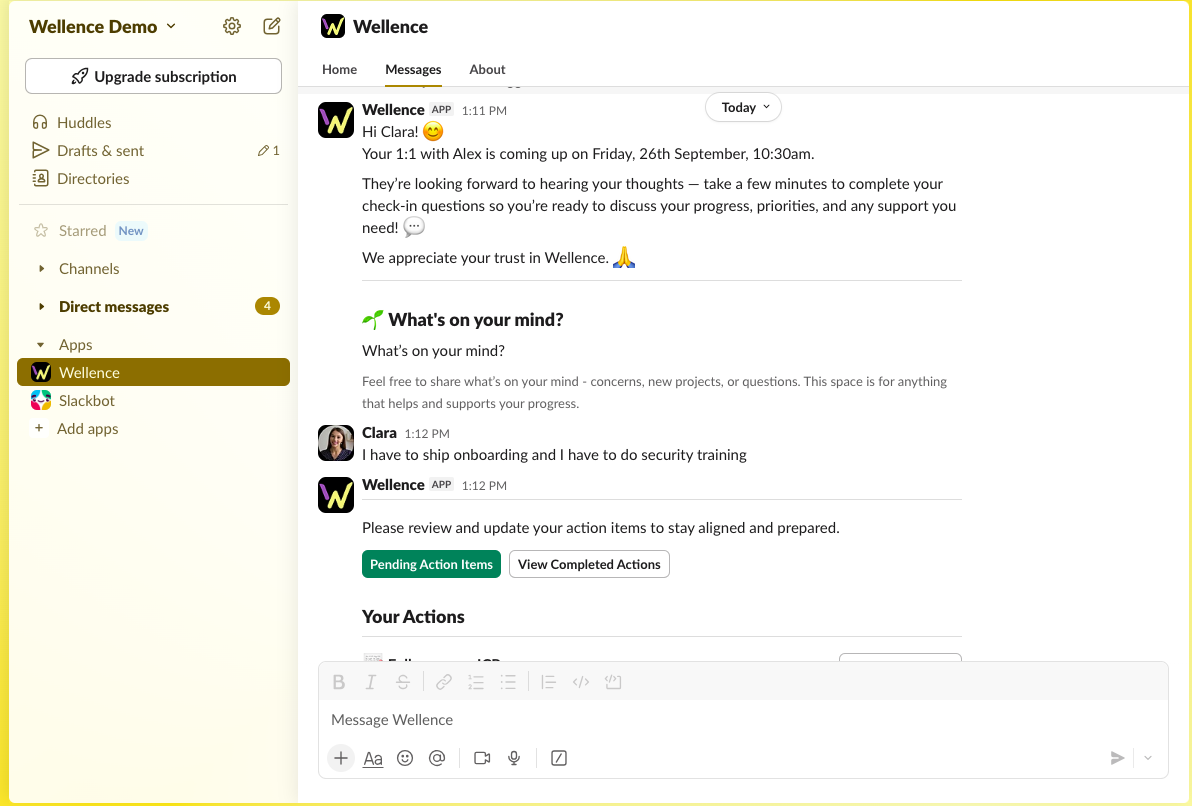The height and width of the screenshot is (806, 1192).
Task: Record a video clip
Action: 482,758
